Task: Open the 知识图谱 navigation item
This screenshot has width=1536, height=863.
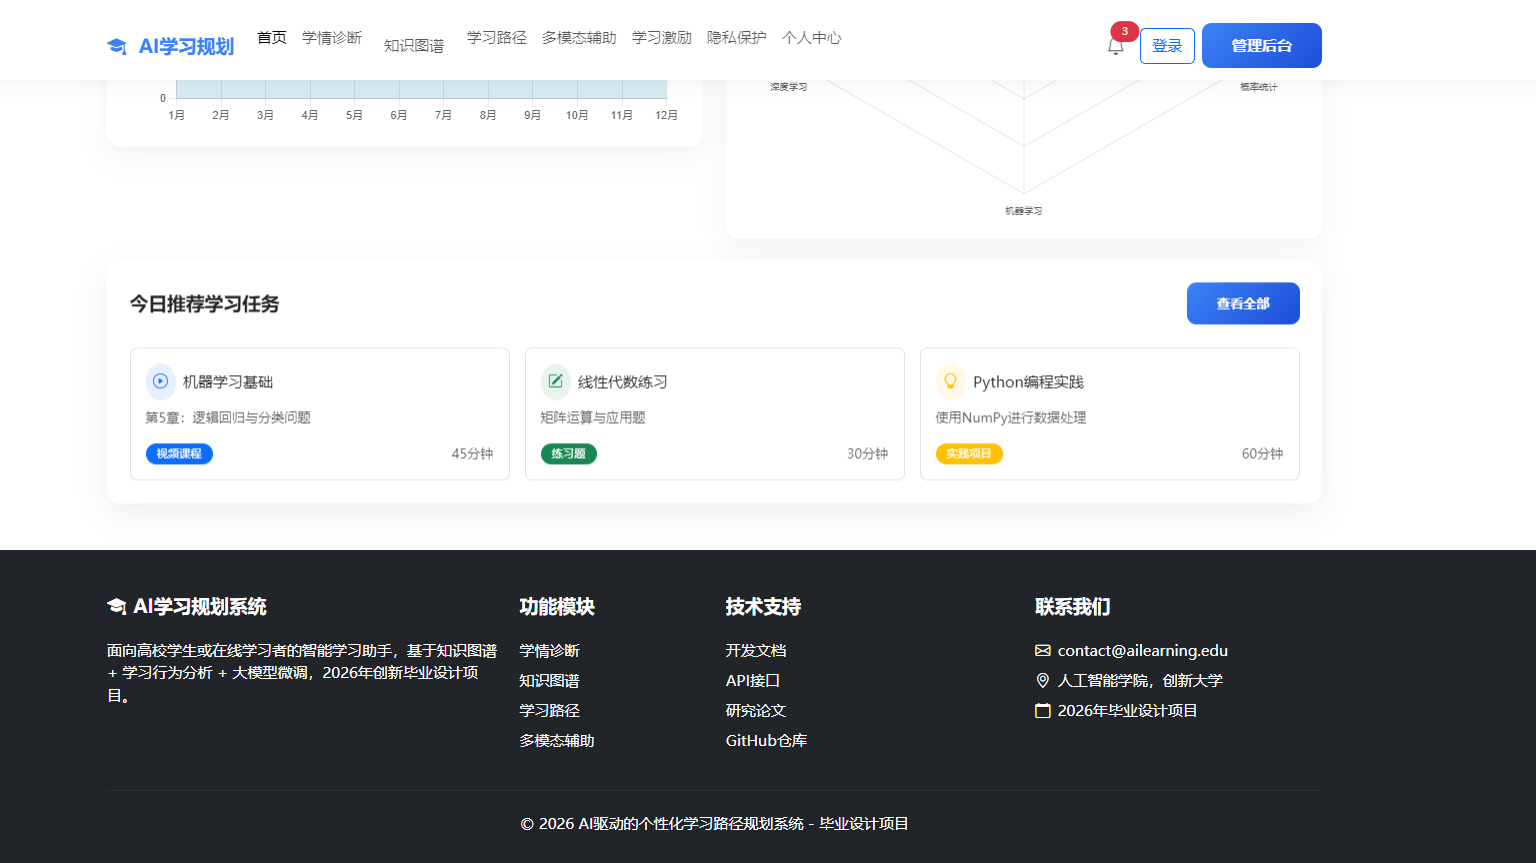Action: tap(414, 44)
